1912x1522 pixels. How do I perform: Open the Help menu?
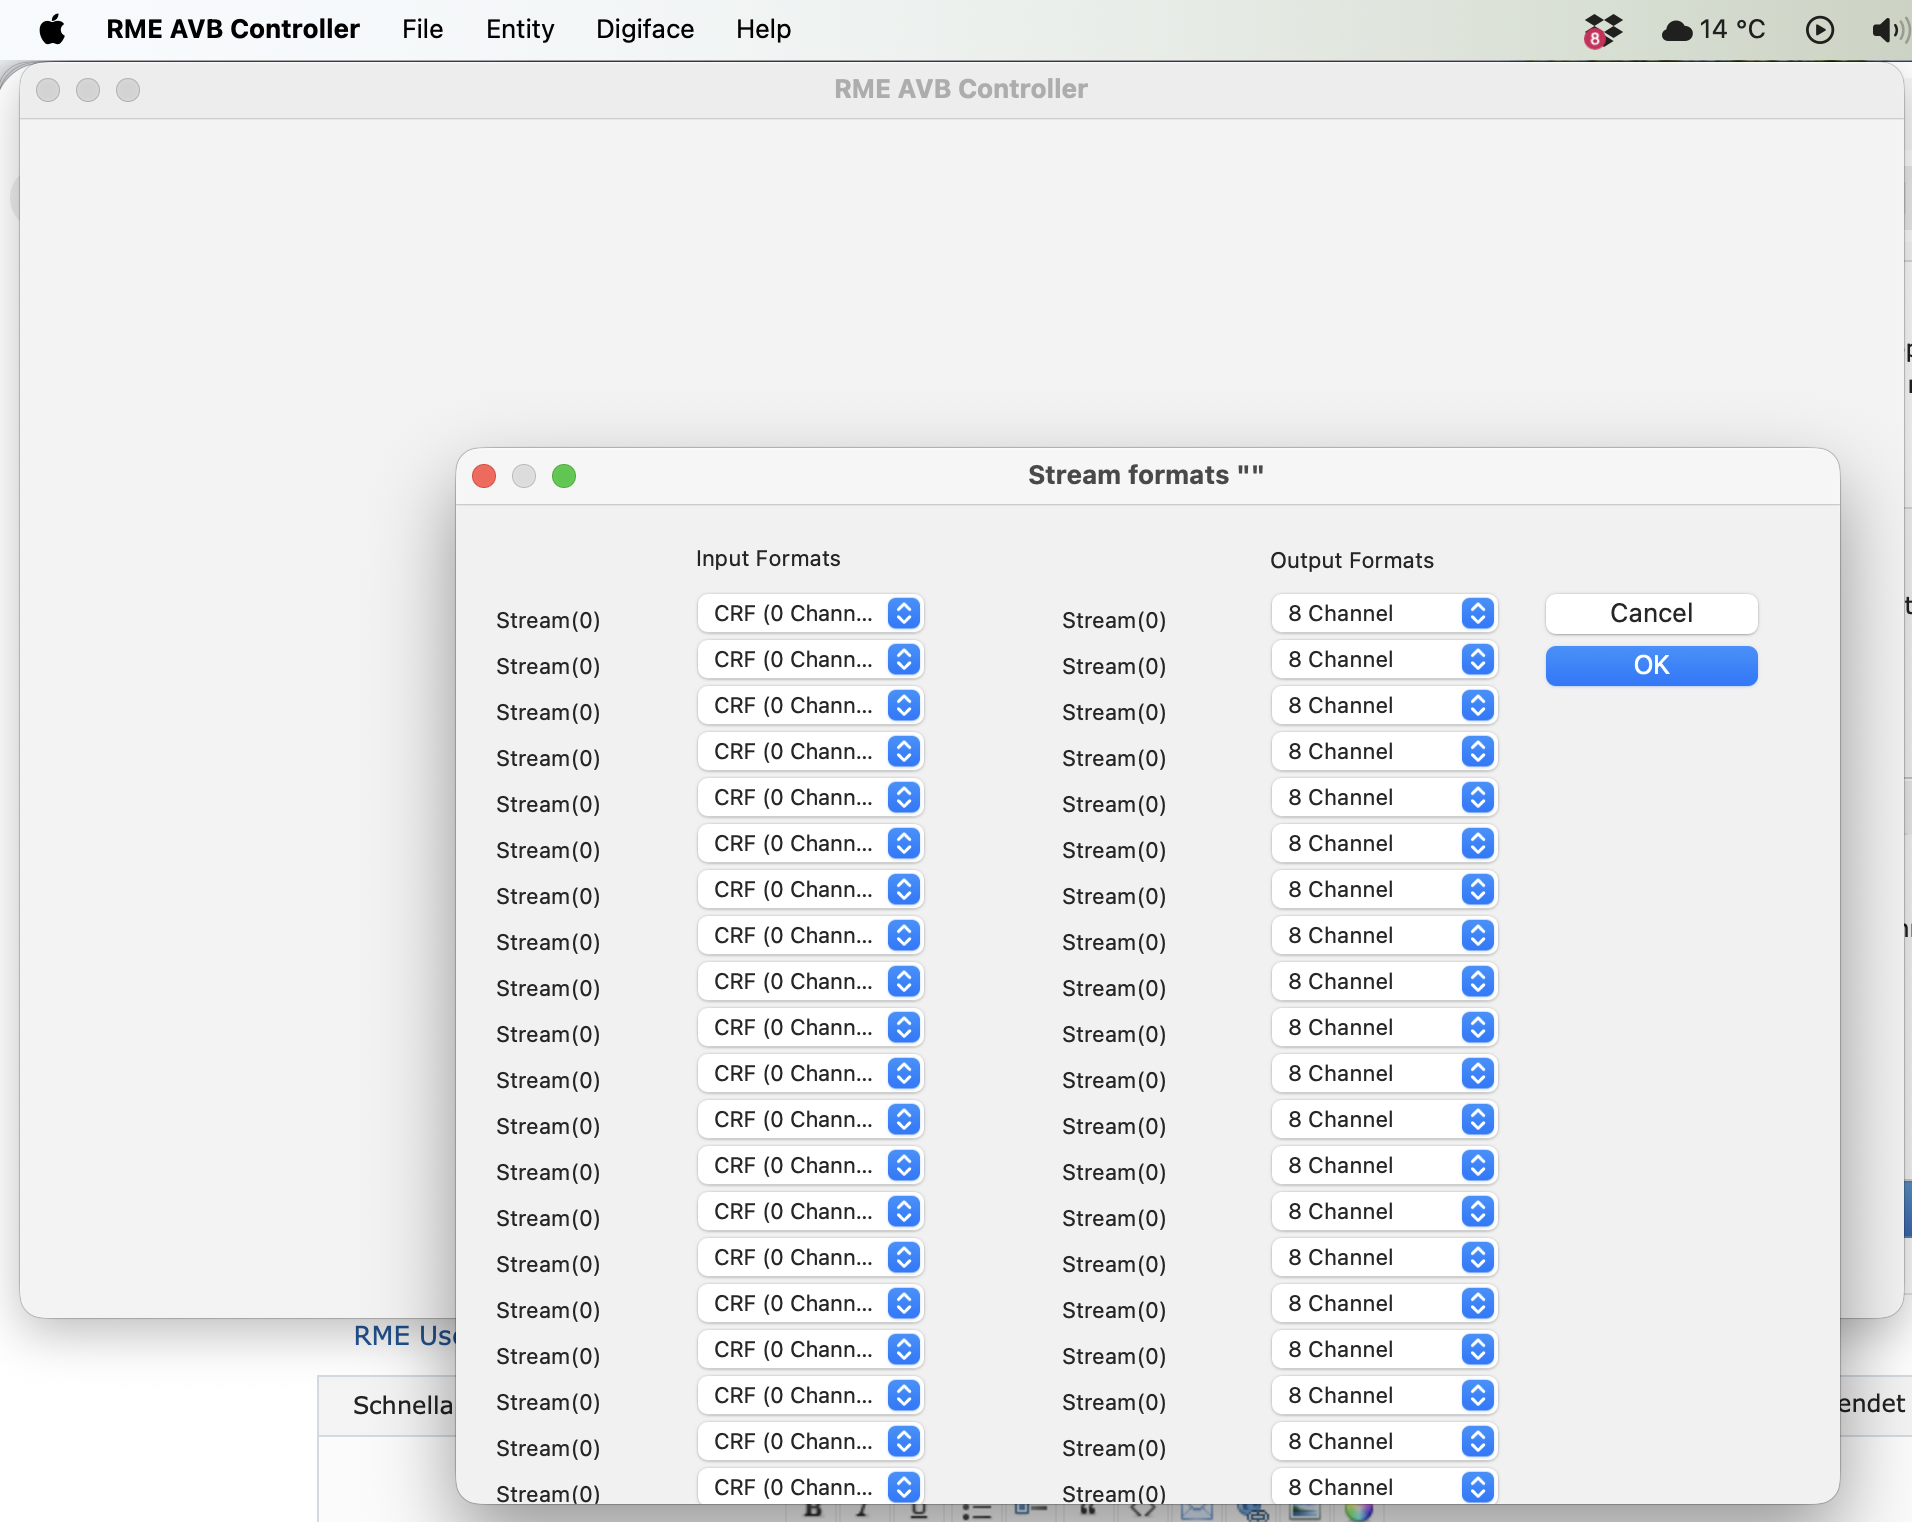[763, 30]
